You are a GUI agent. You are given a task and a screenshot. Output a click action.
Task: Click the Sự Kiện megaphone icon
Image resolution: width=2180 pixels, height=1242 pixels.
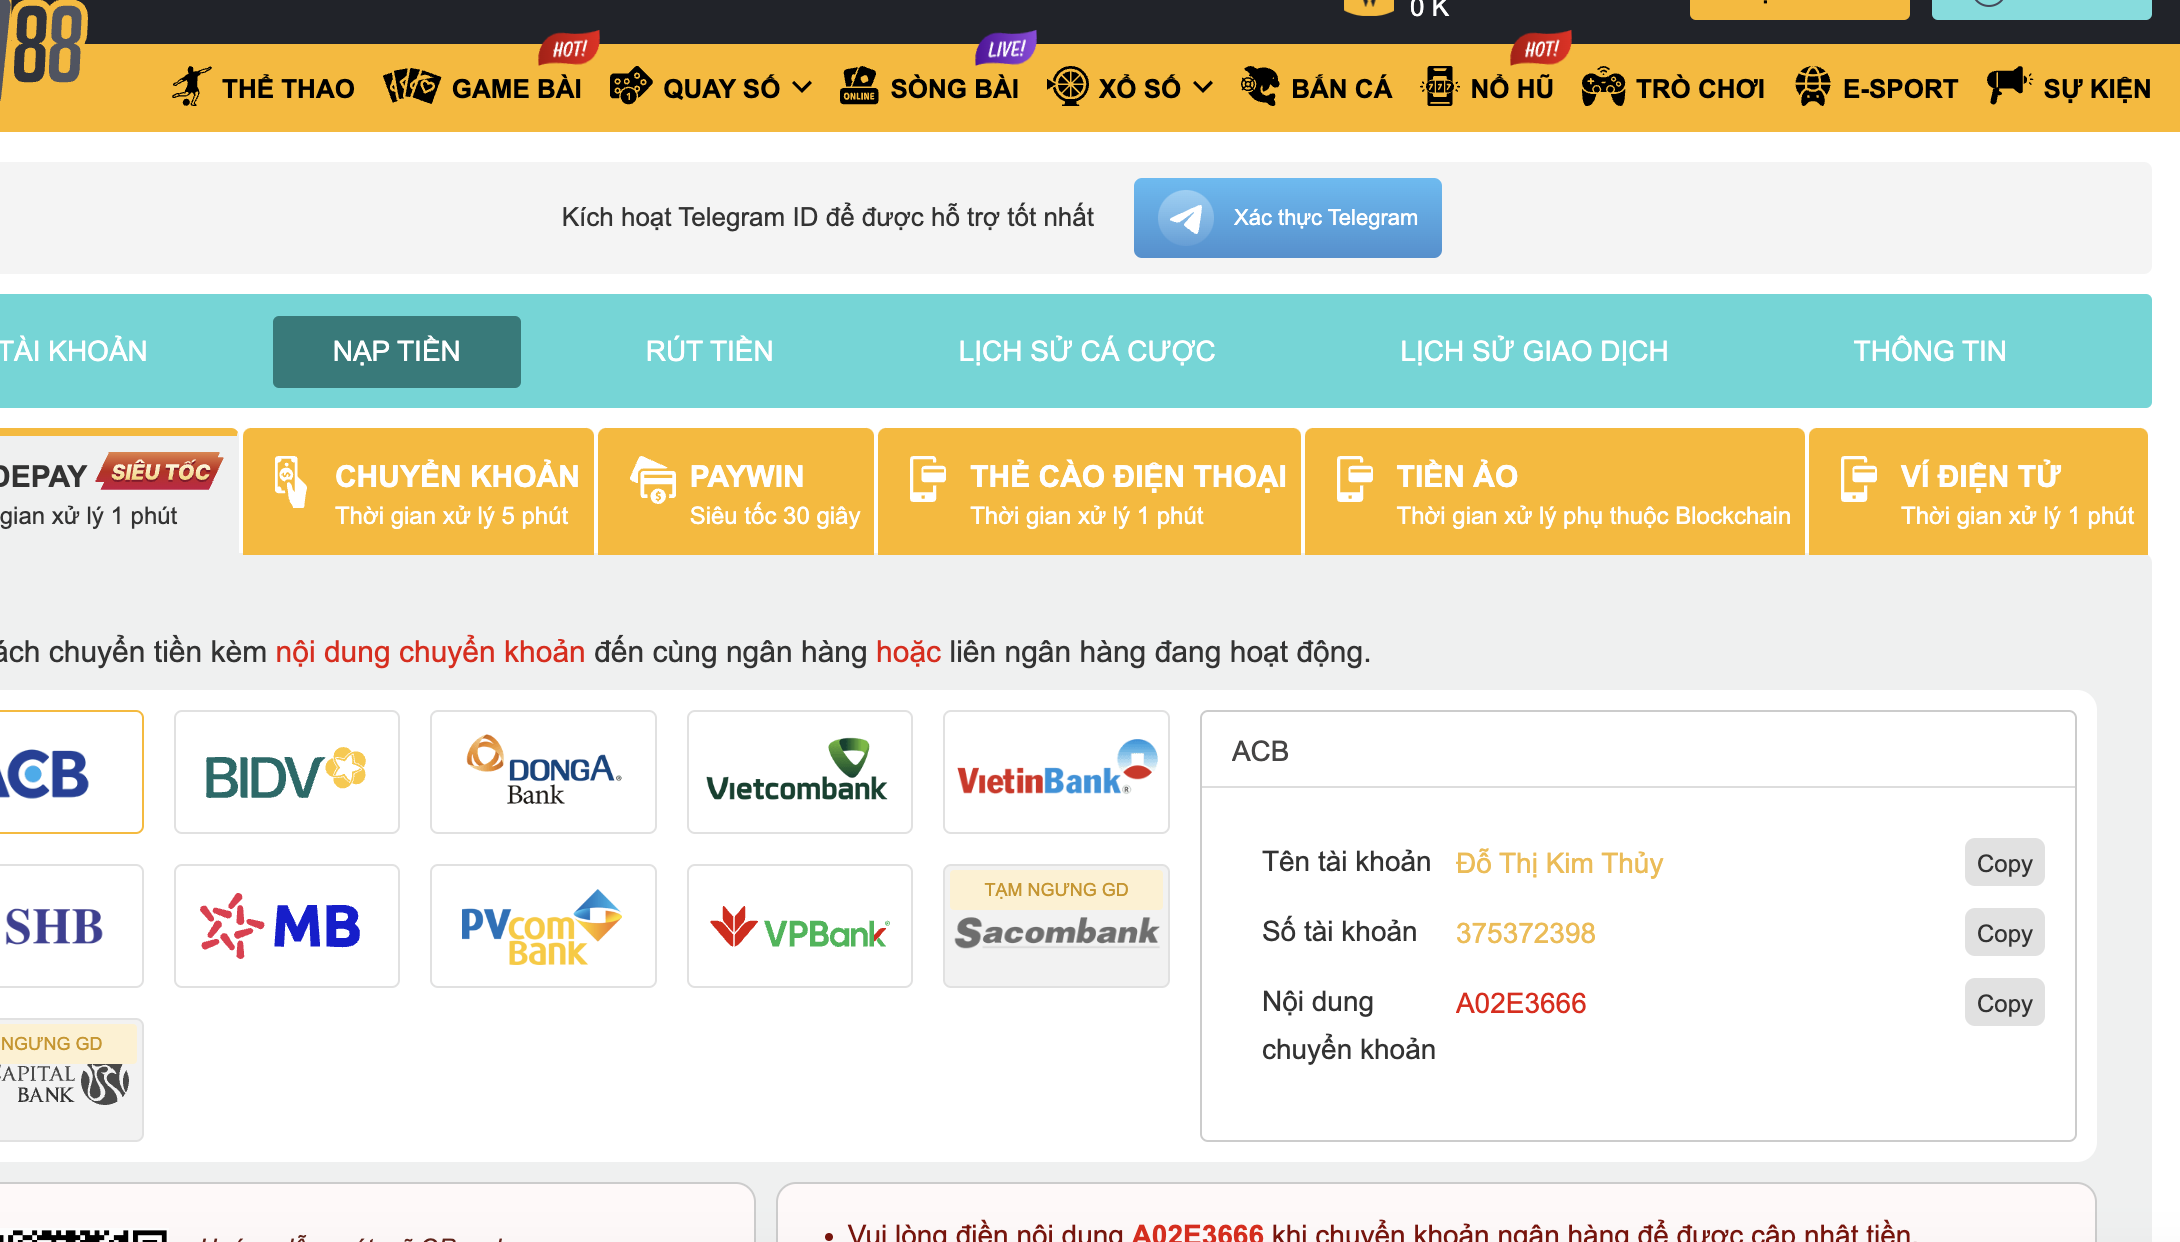2008,85
